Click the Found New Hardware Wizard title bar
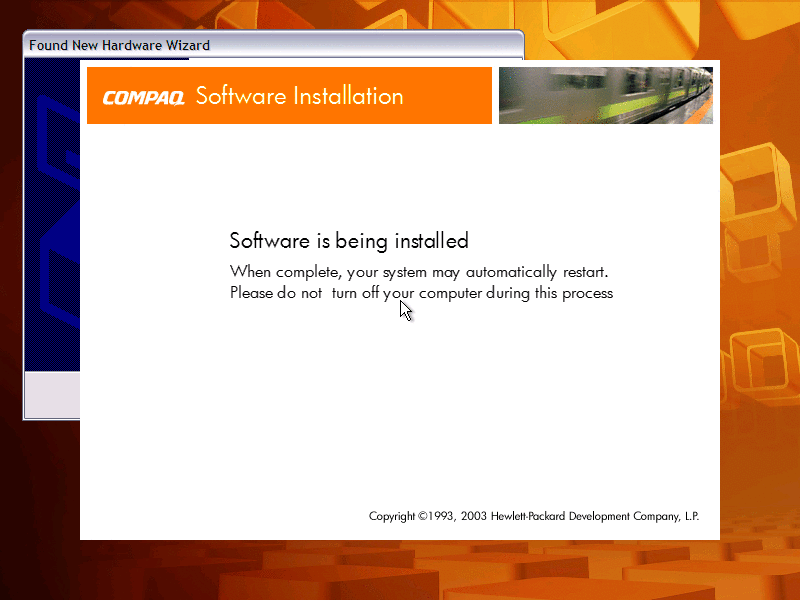800x600 pixels. [273, 45]
